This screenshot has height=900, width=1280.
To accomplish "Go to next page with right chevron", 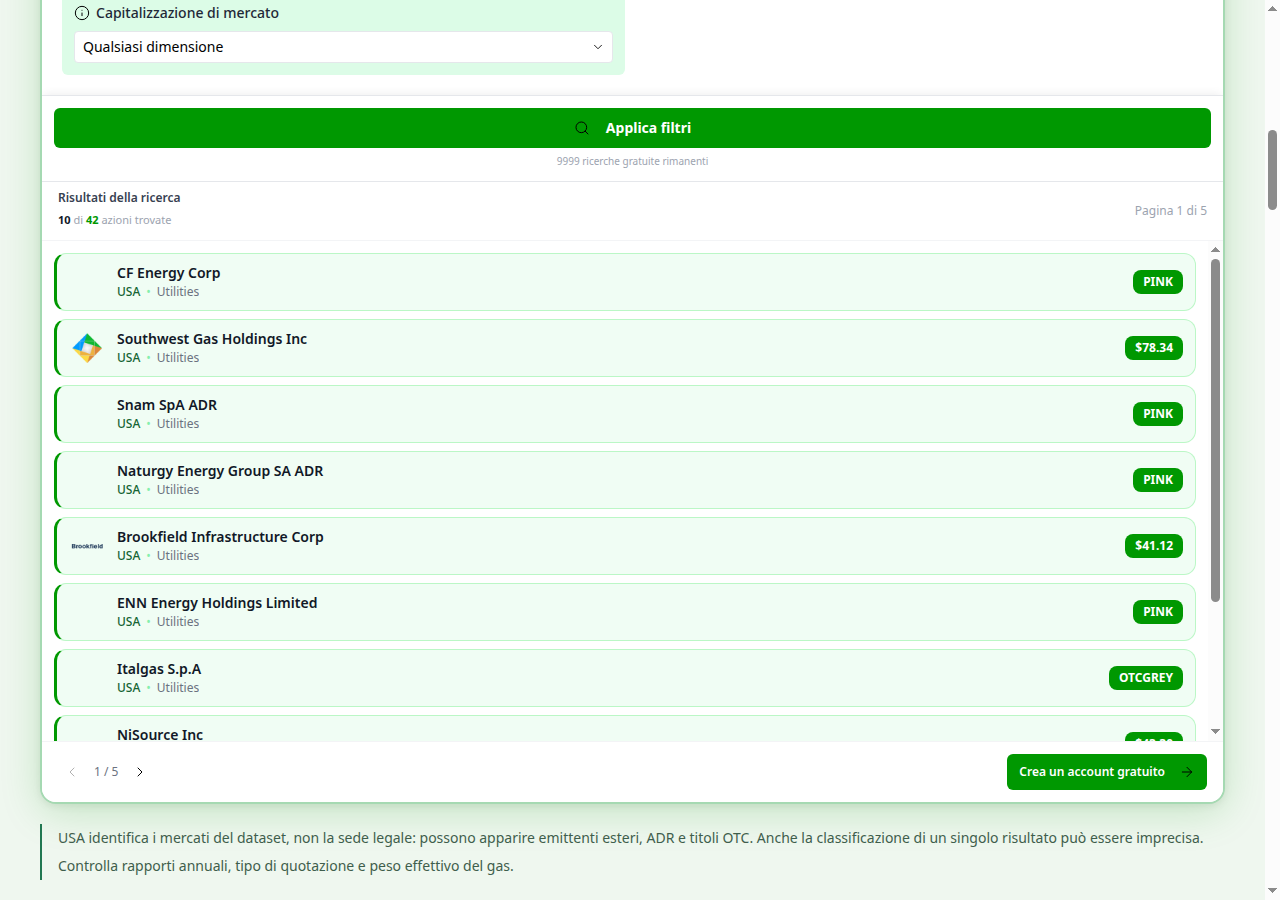I will [x=140, y=772].
